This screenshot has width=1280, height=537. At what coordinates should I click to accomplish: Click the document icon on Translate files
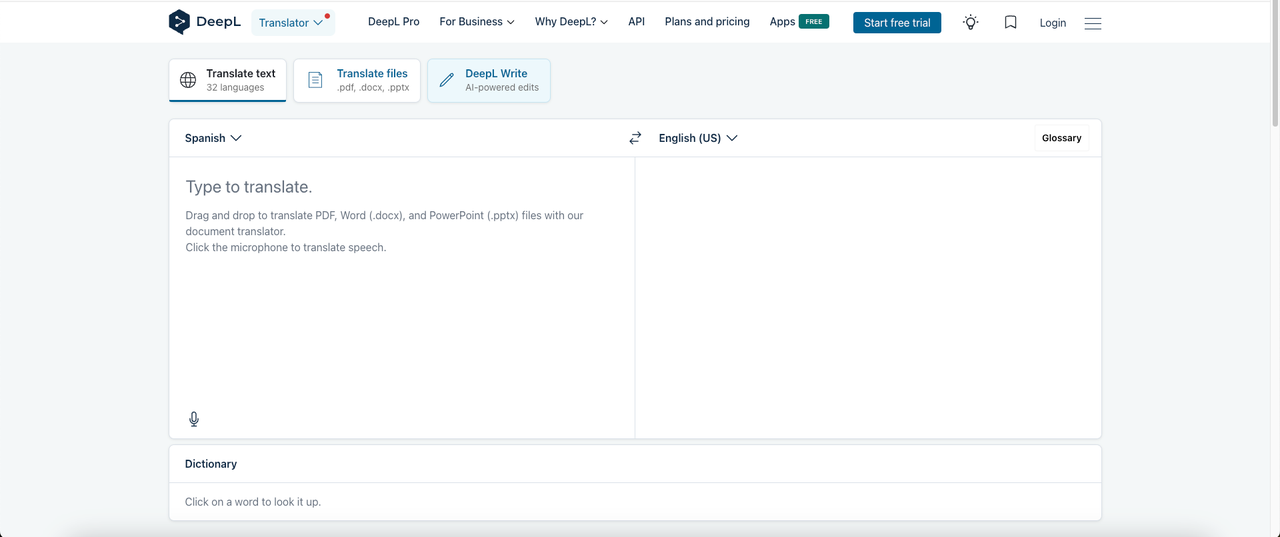315,80
